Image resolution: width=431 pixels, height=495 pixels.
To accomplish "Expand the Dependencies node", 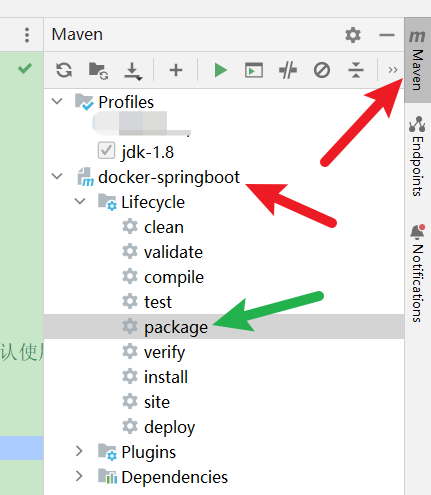I will 79,476.
